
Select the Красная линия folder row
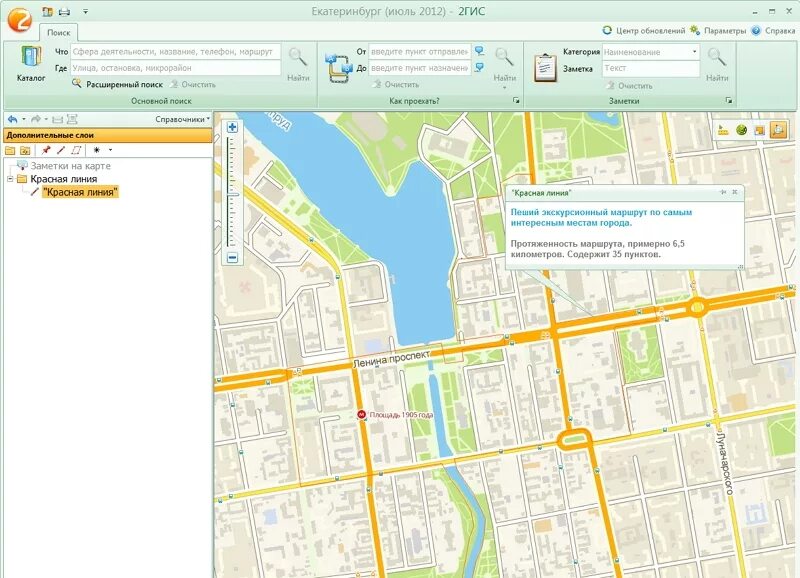(63, 179)
